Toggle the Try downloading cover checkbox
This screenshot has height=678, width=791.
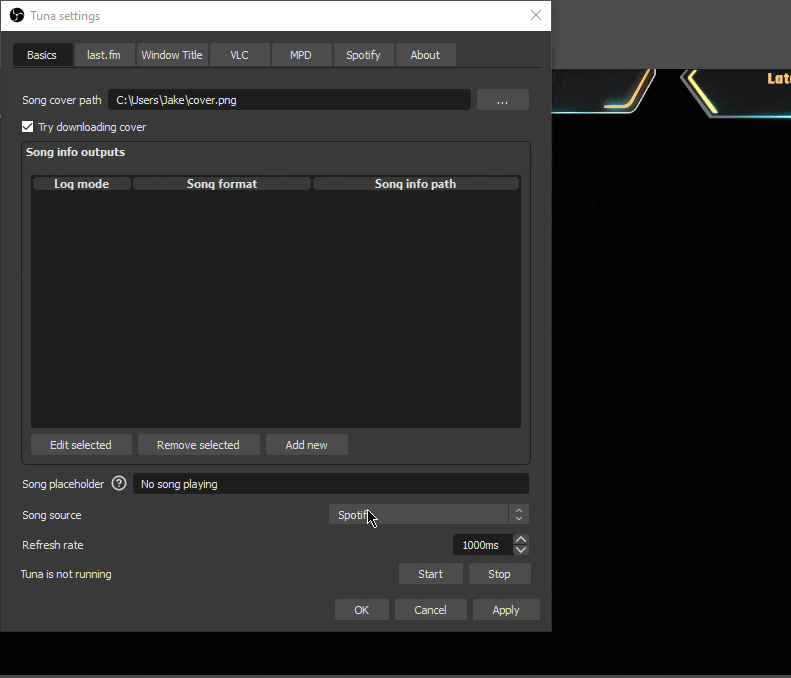pos(27,127)
